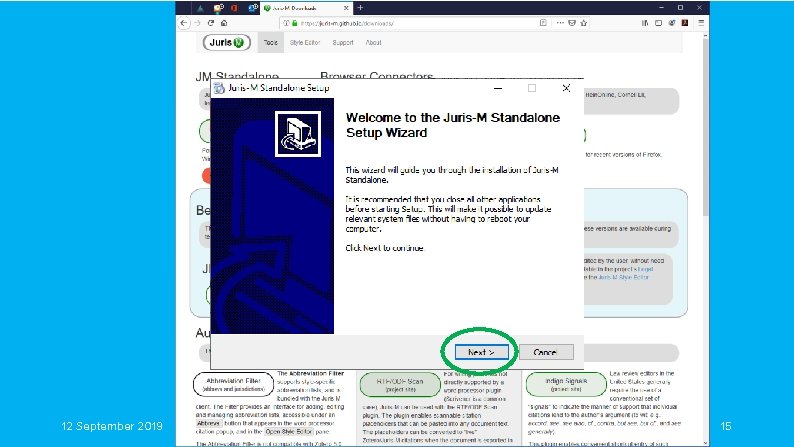Show the Firefox sidebars icon
This screenshot has height=447, width=794.
click(x=658, y=23)
